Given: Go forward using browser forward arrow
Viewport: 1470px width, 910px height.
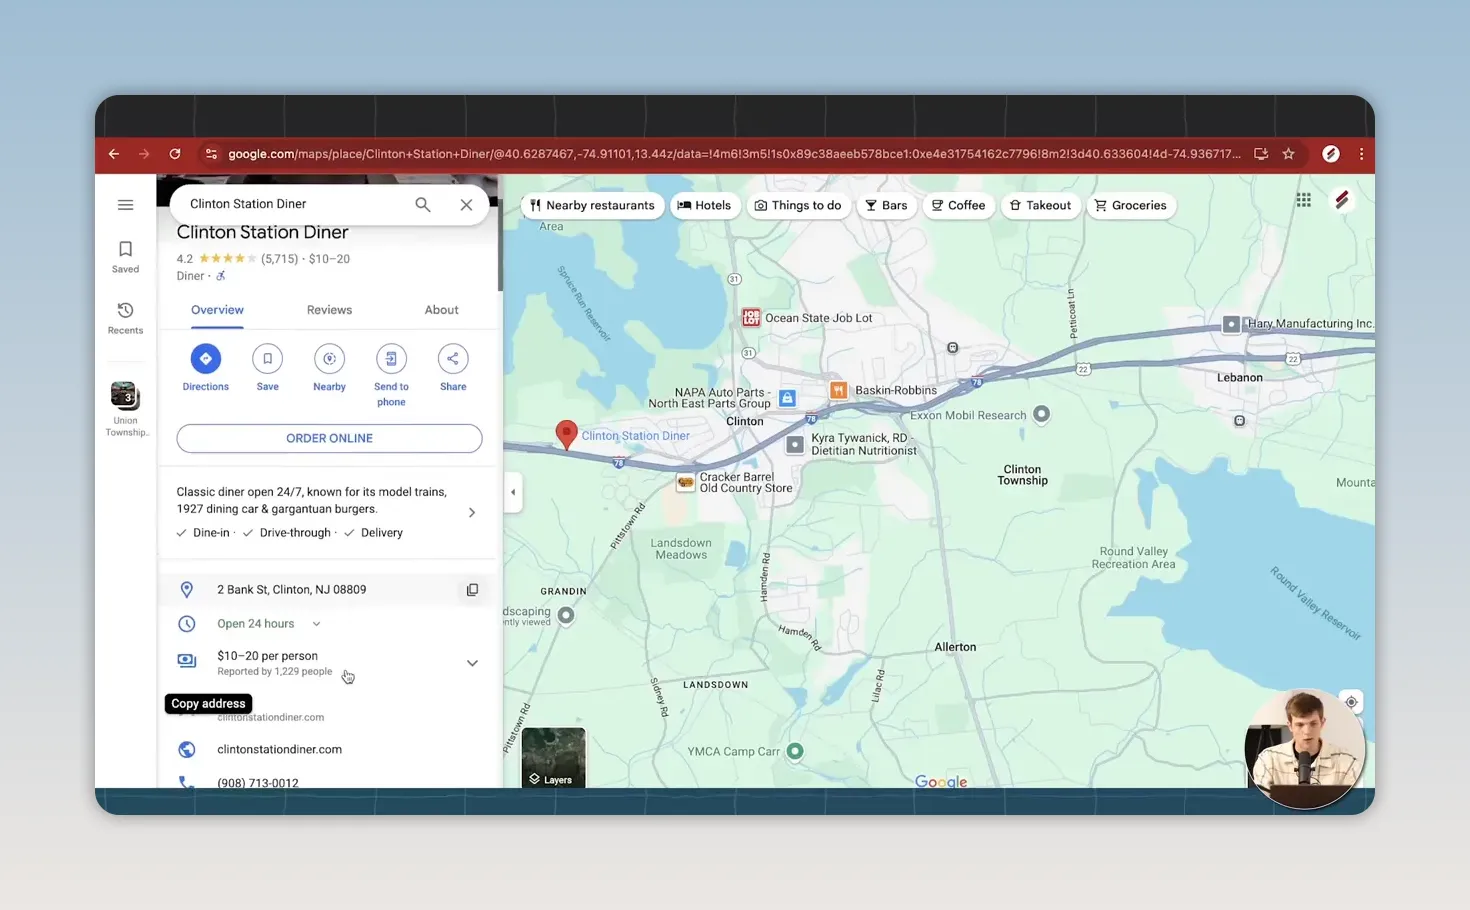Looking at the screenshot, I should 144,154.
